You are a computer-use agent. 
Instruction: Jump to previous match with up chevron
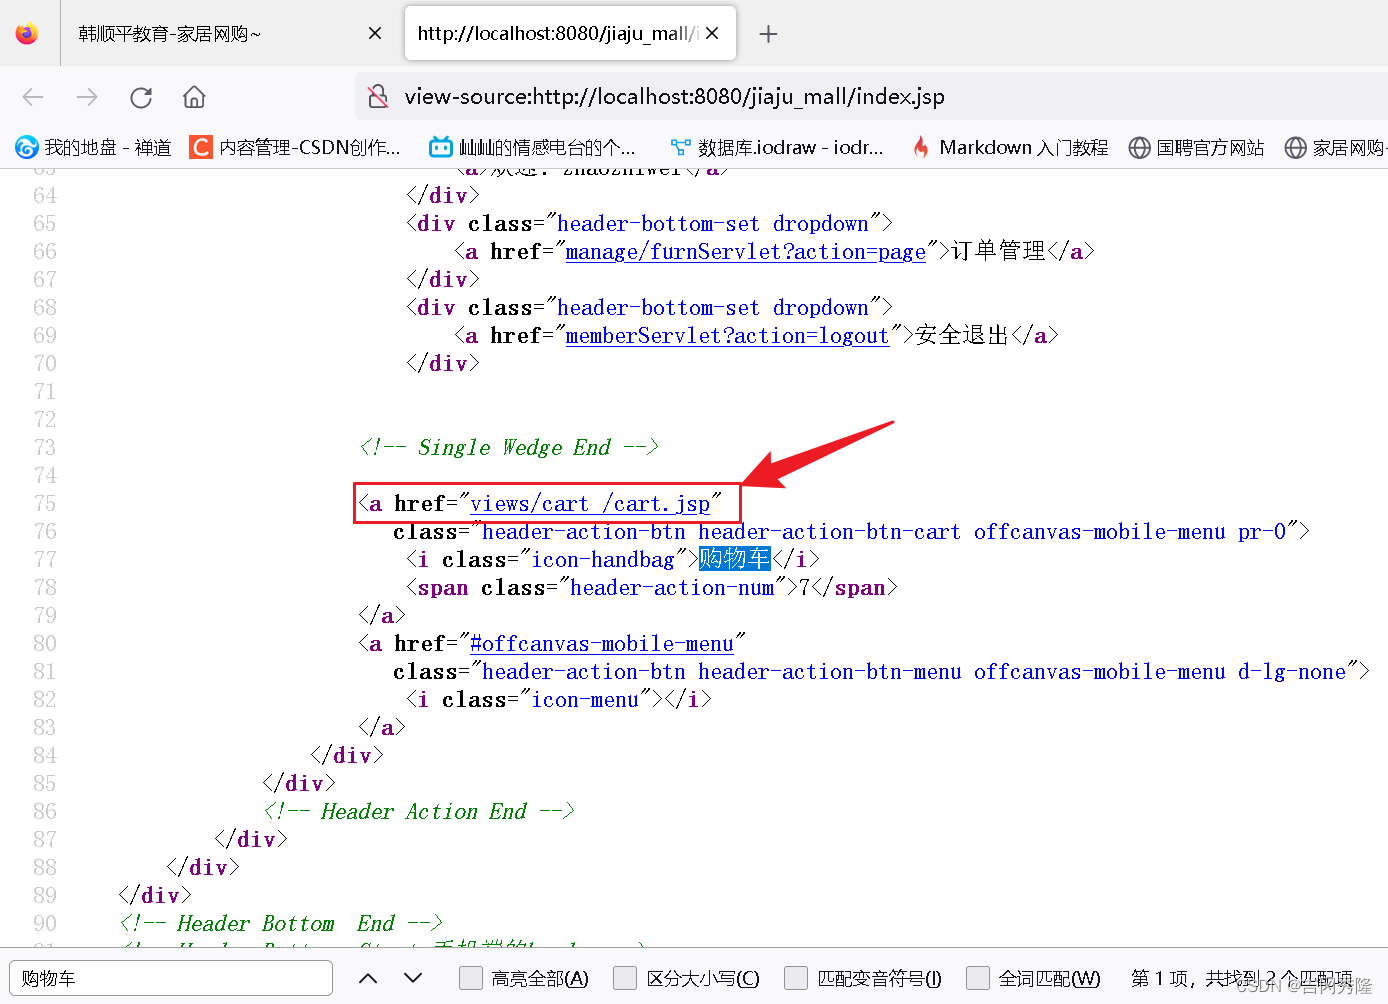coord(368,978)
